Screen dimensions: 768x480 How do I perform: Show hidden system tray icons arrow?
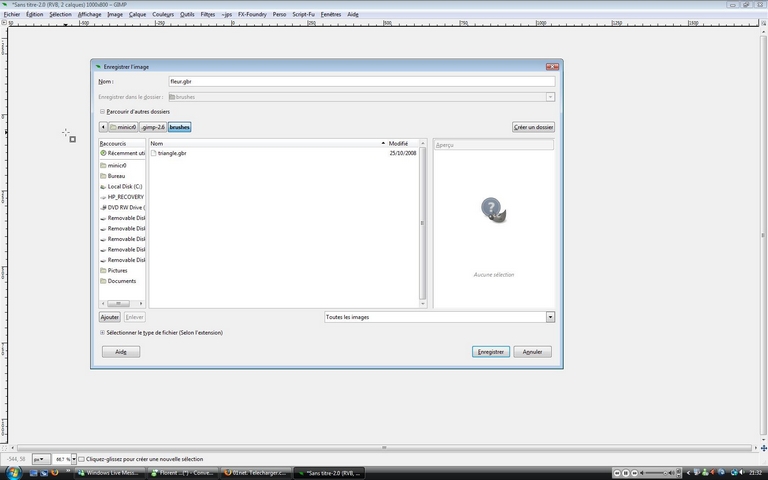coord(689,473)
